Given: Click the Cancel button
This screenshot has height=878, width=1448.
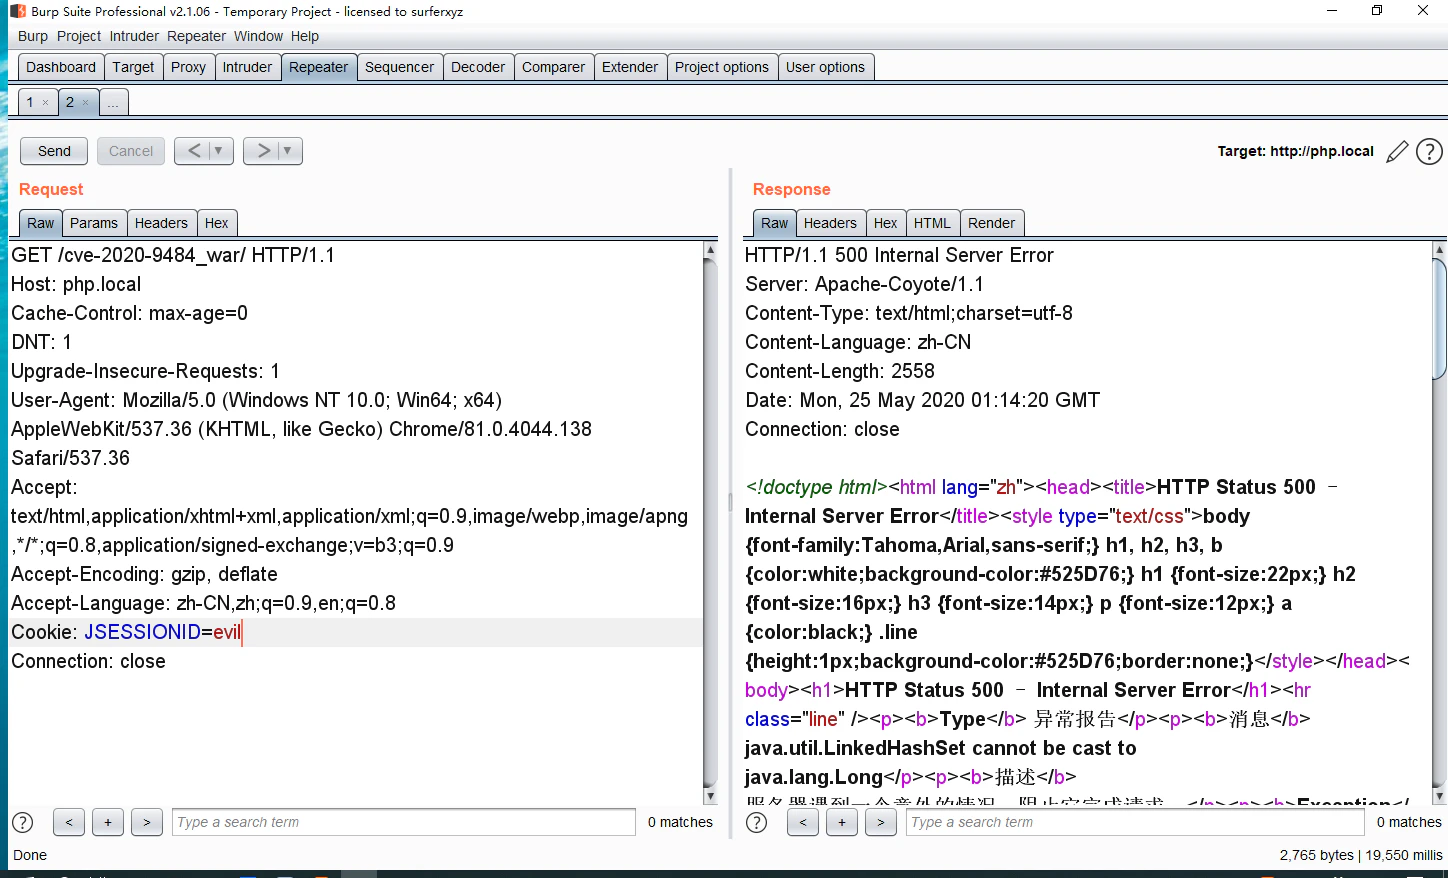Looking at the screenshot, I should 131,151.
